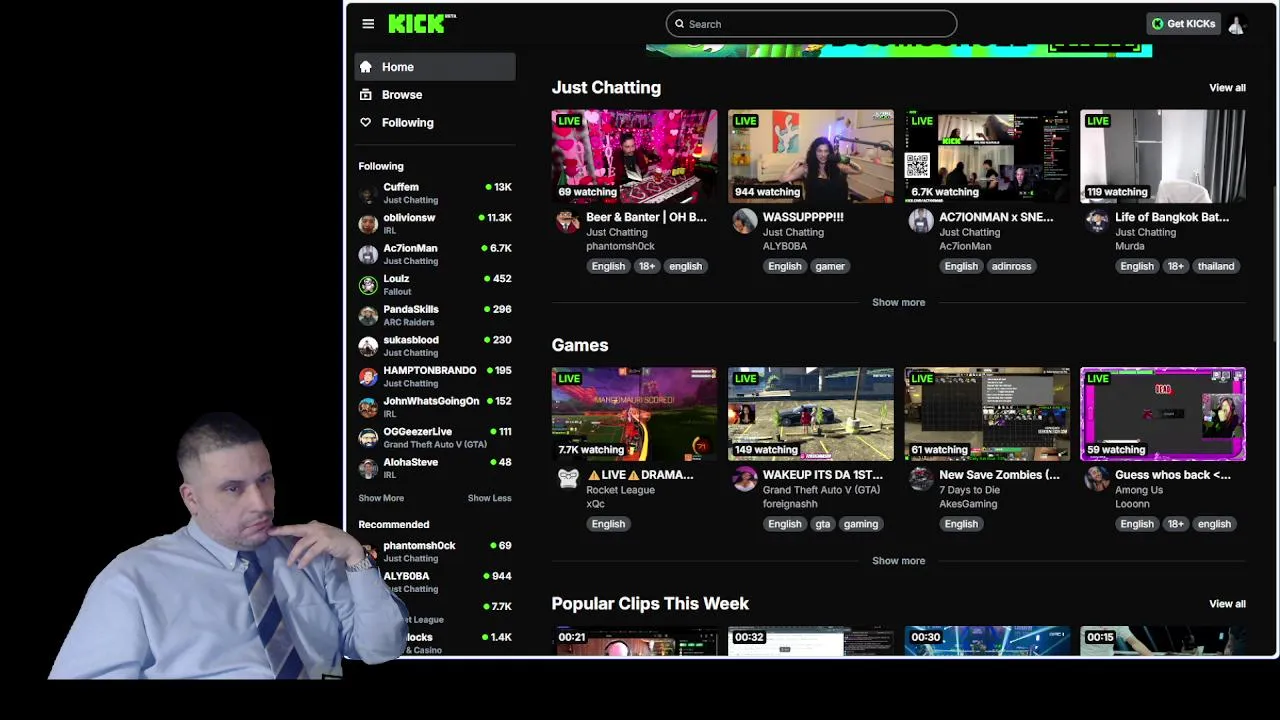The width and height of the screenshot is (1280, 720).
Task: Open WAKEUP ITS DA 1ST GTA thumbnail
Action: click(810, 414)
